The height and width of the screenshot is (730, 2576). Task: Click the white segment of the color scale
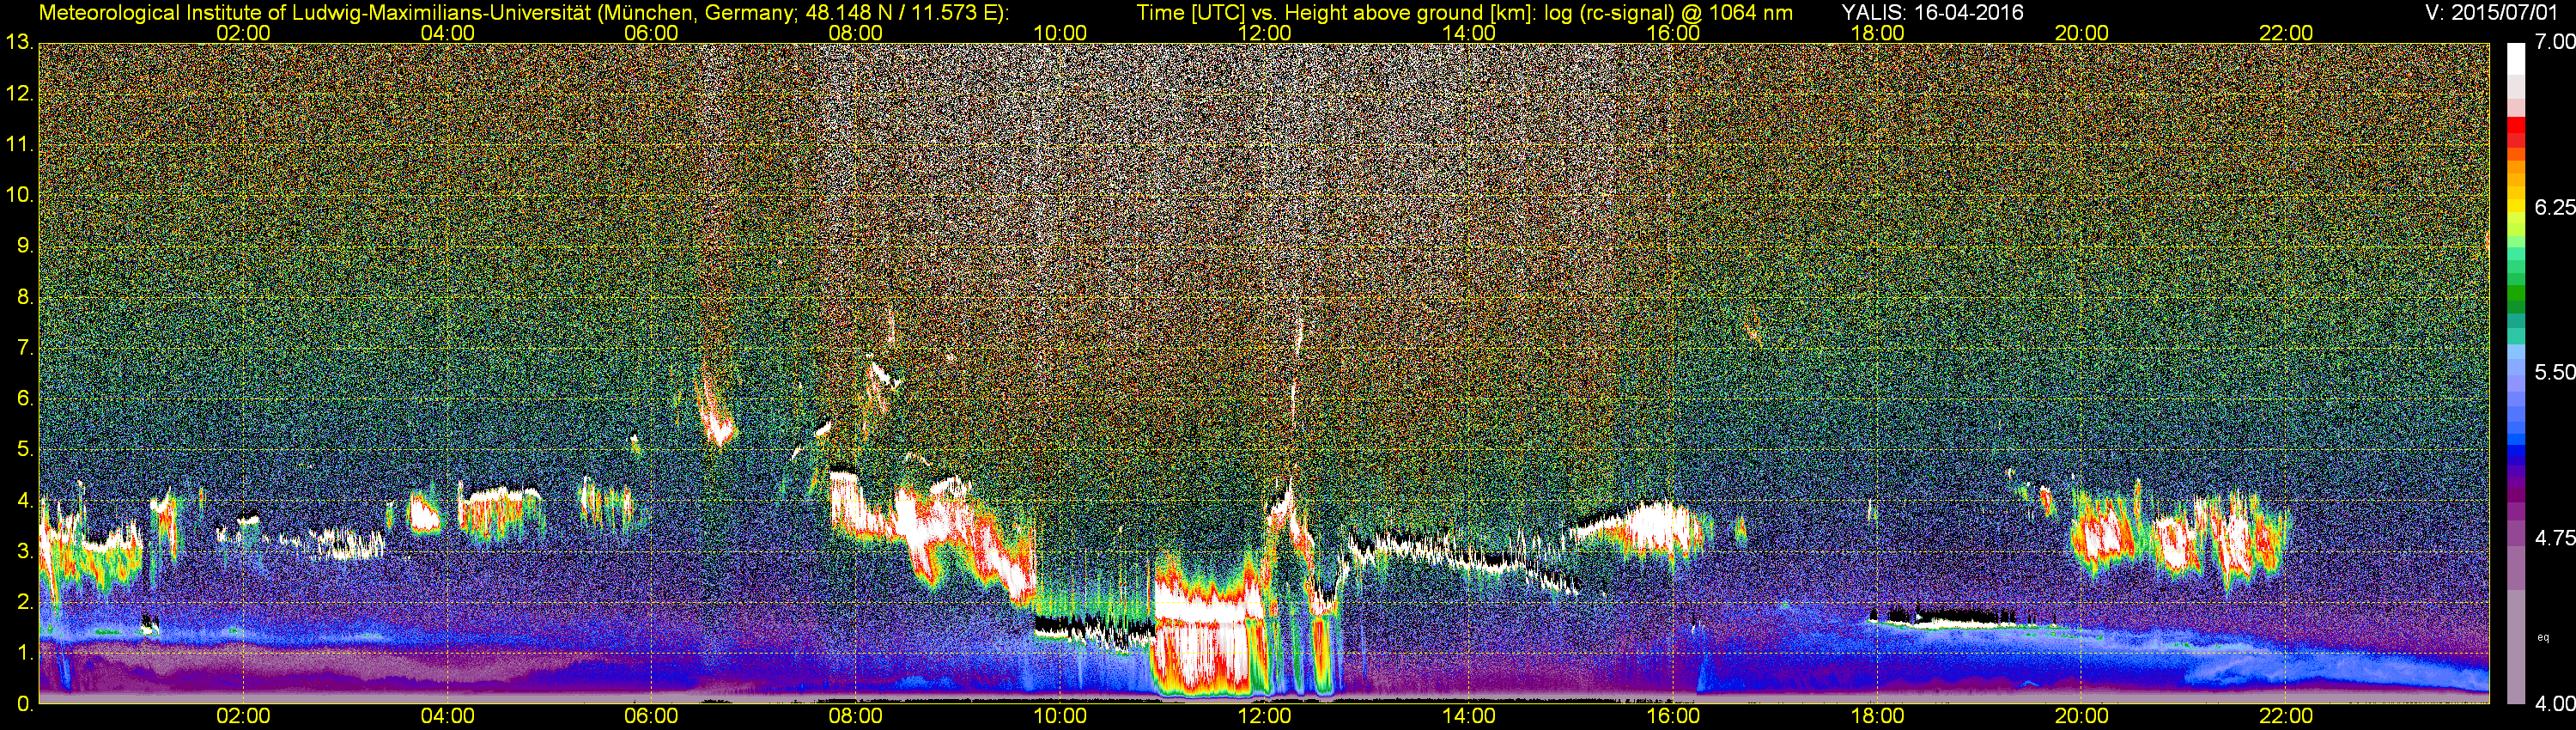click(x=2516, y=58)
